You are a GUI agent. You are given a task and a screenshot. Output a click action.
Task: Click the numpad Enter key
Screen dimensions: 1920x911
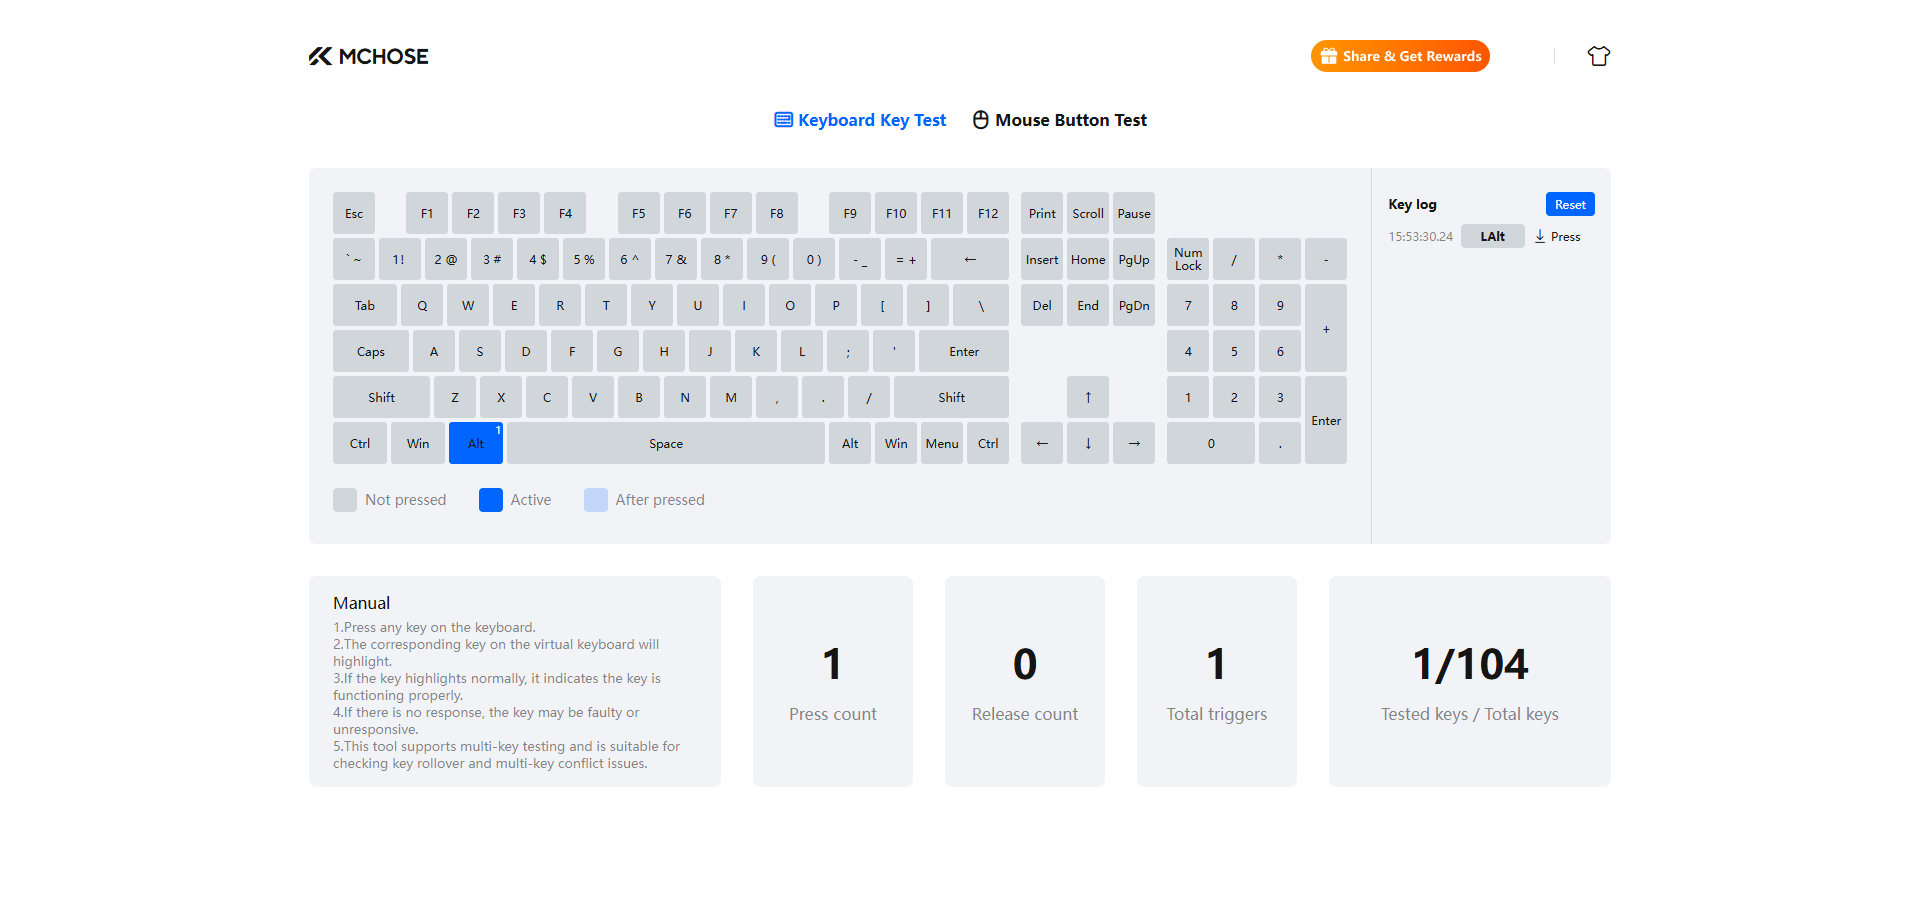pyautogui.click(x=1326, y=420)
